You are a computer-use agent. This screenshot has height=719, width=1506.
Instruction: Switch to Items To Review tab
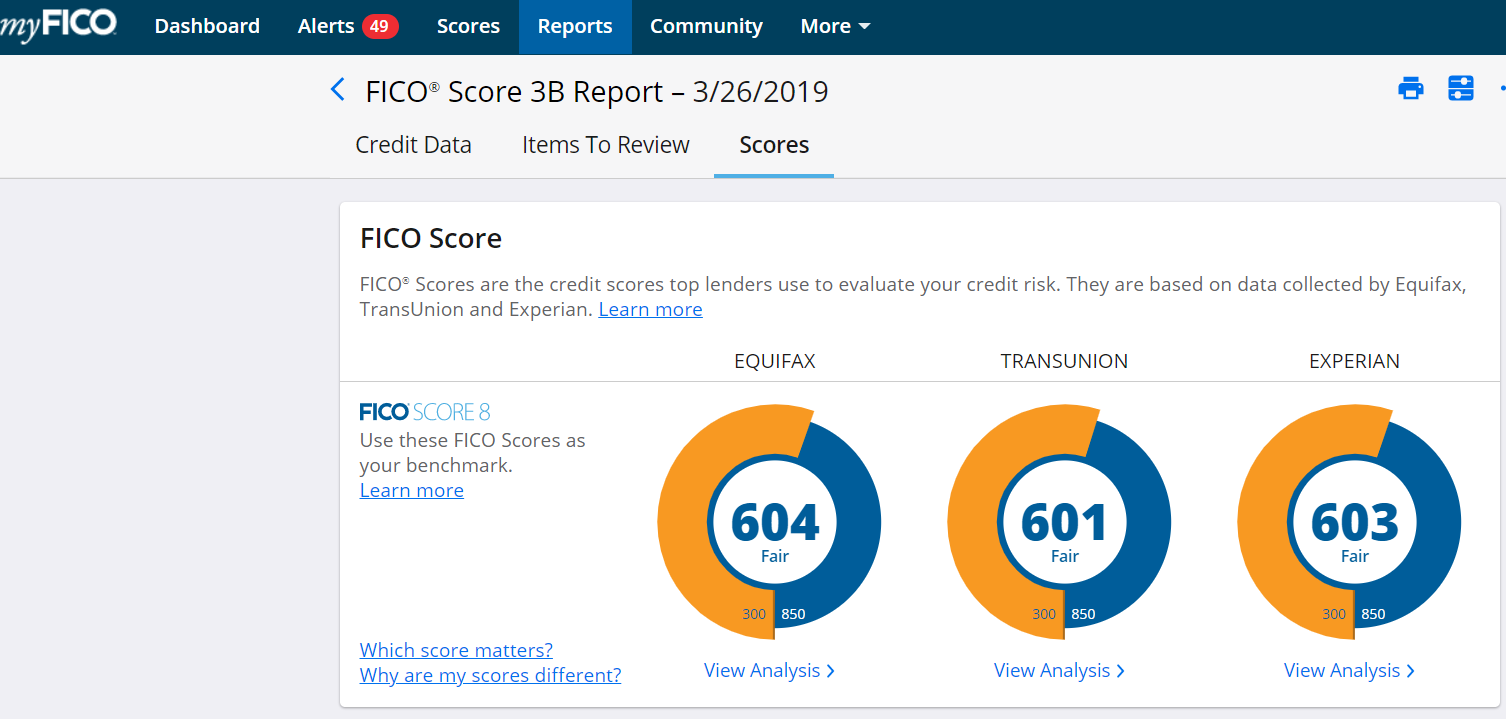pyautogui.click(x=605, y=145)
